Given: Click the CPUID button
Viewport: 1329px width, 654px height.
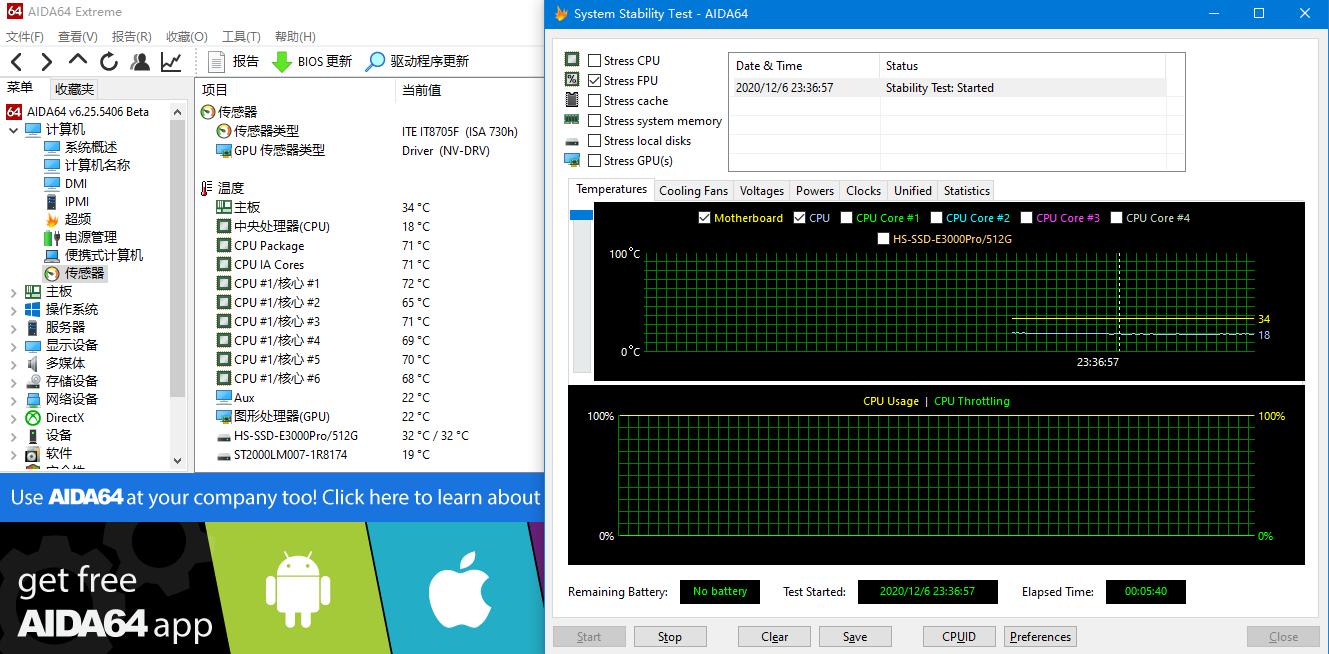Looking at the screenshot, I should point(959,636).
